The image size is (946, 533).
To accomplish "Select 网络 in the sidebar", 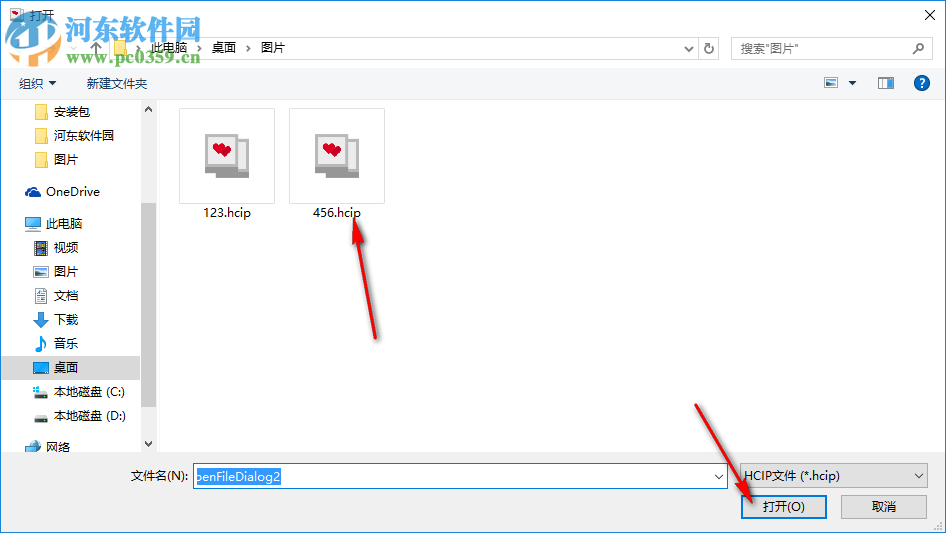I will (x=58, y=447).
